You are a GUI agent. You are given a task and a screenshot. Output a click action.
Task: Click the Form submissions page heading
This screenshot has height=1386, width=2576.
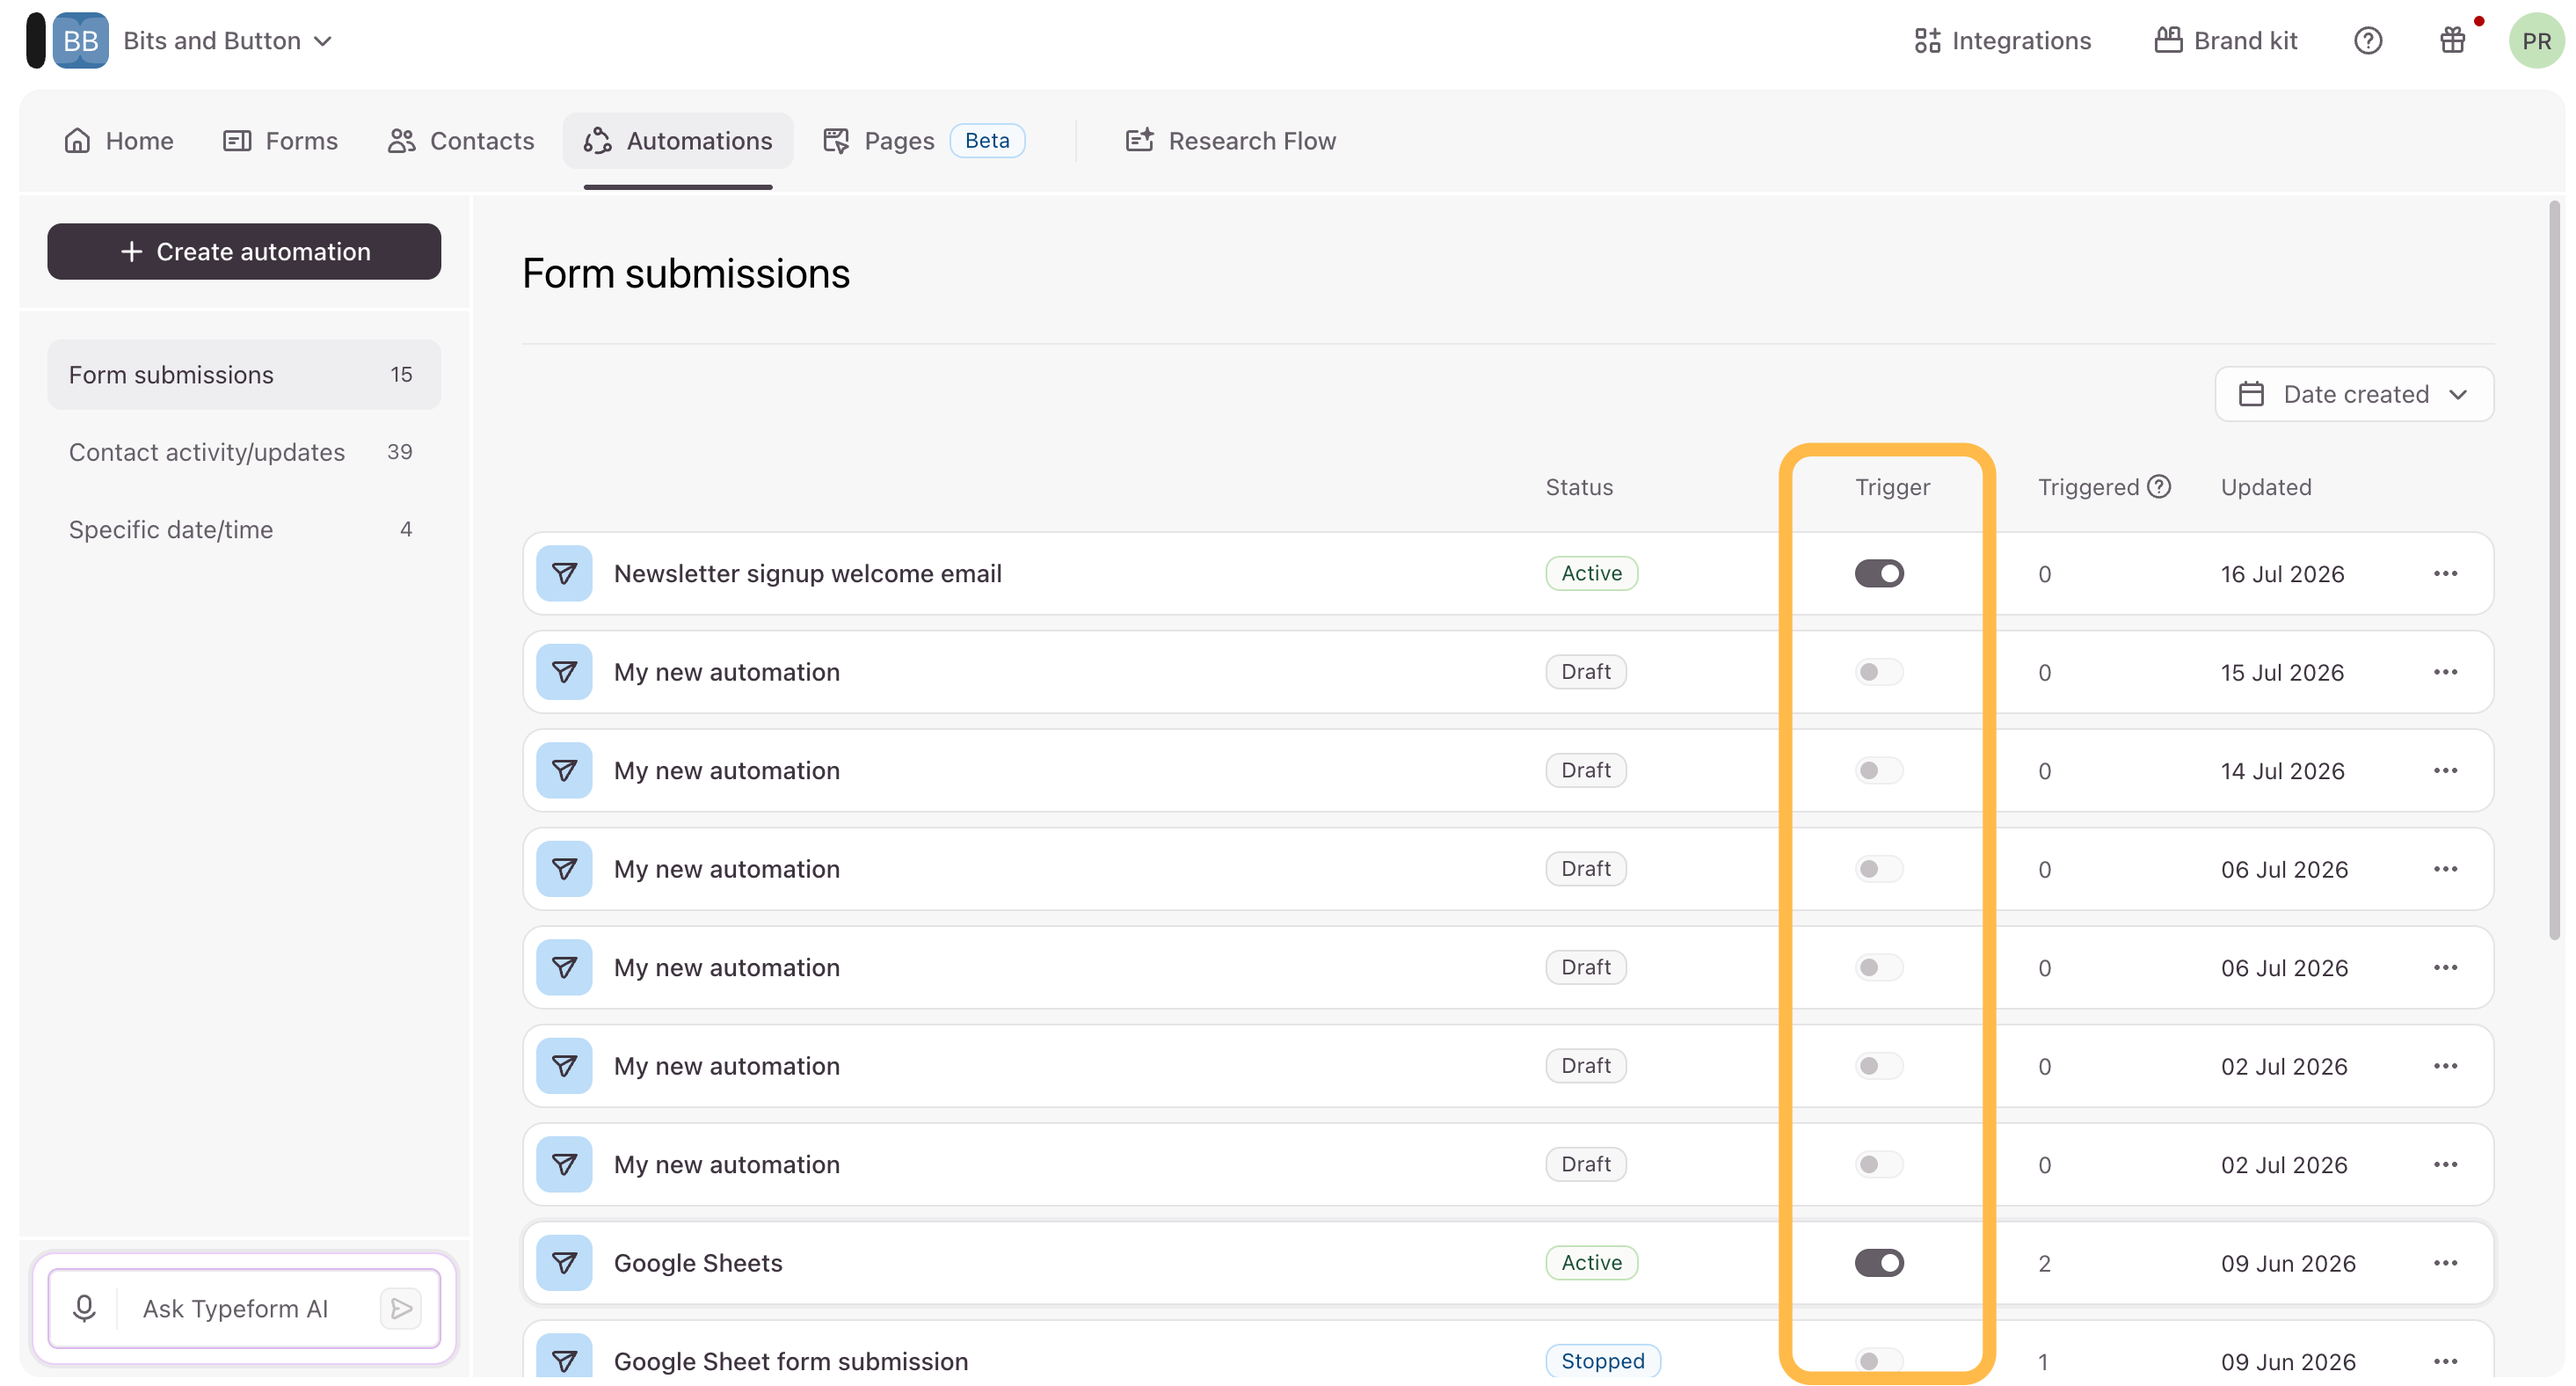click(x=686, y=273)
